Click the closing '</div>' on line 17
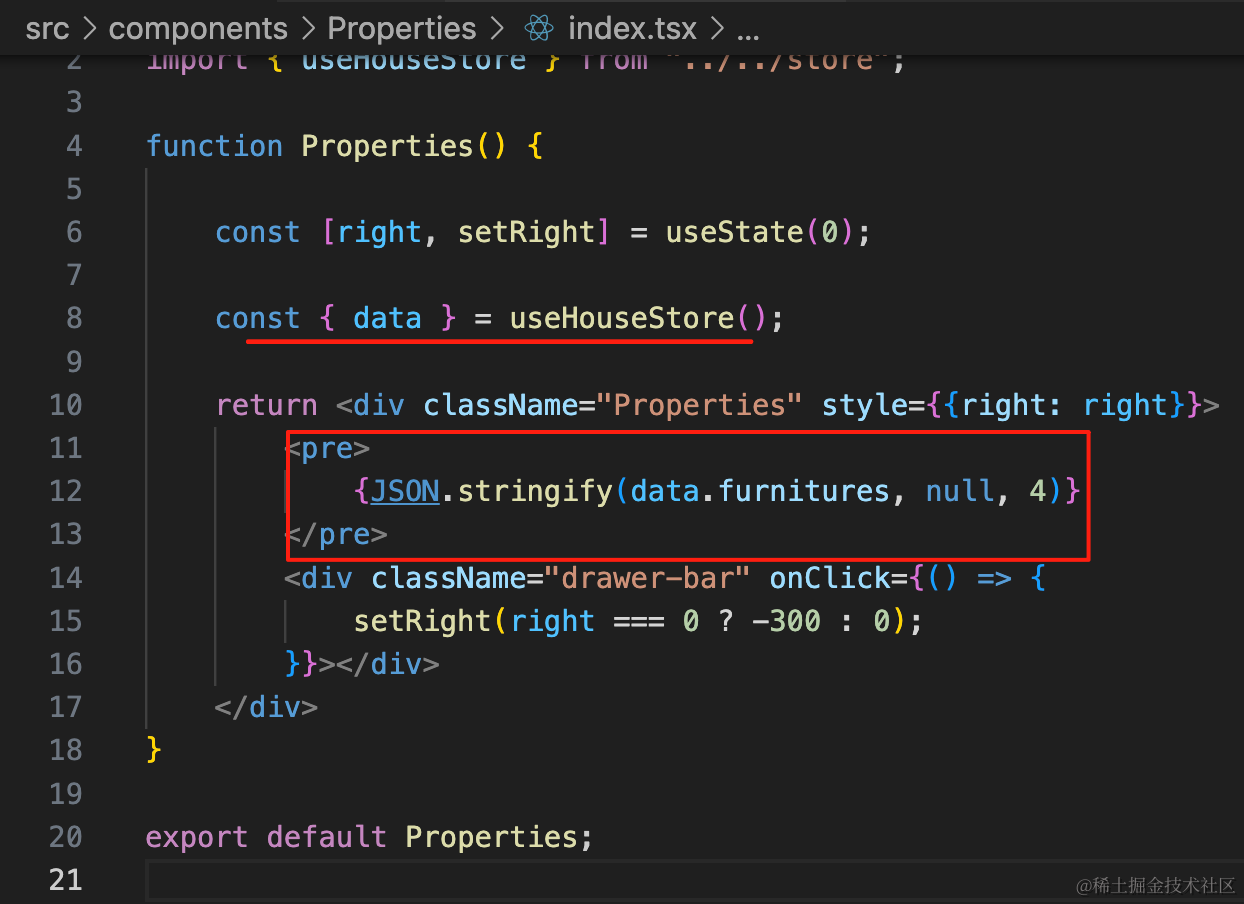Viewport: 1244px width, 904px height. click(267, 707)
